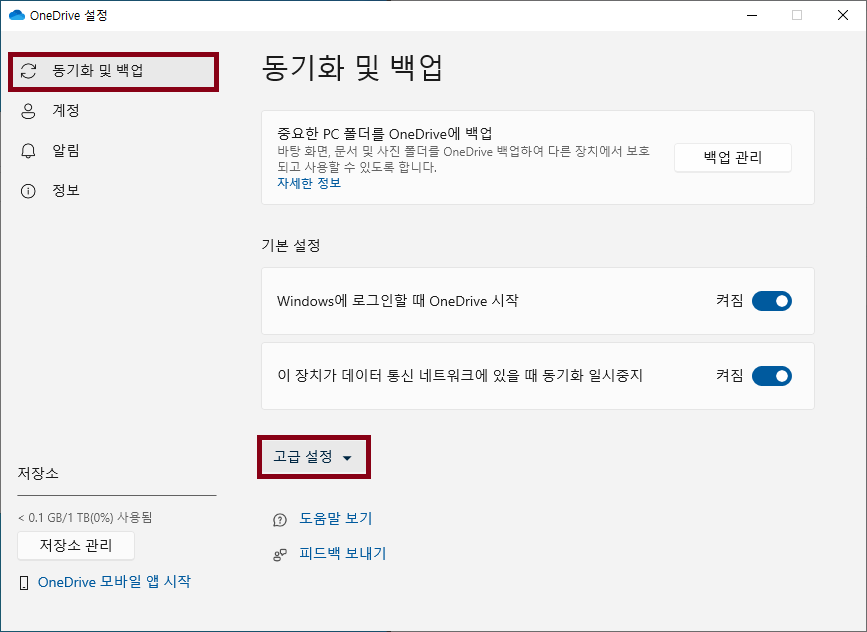Click the 기본 설정 heading
The width and height of the screenshot is (867, 632).
pos(291,246)
